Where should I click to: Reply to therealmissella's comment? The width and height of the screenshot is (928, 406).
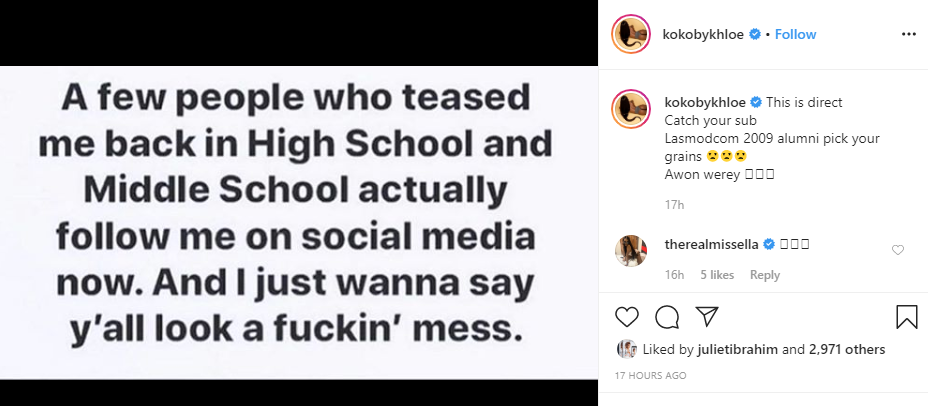(764, 275)
